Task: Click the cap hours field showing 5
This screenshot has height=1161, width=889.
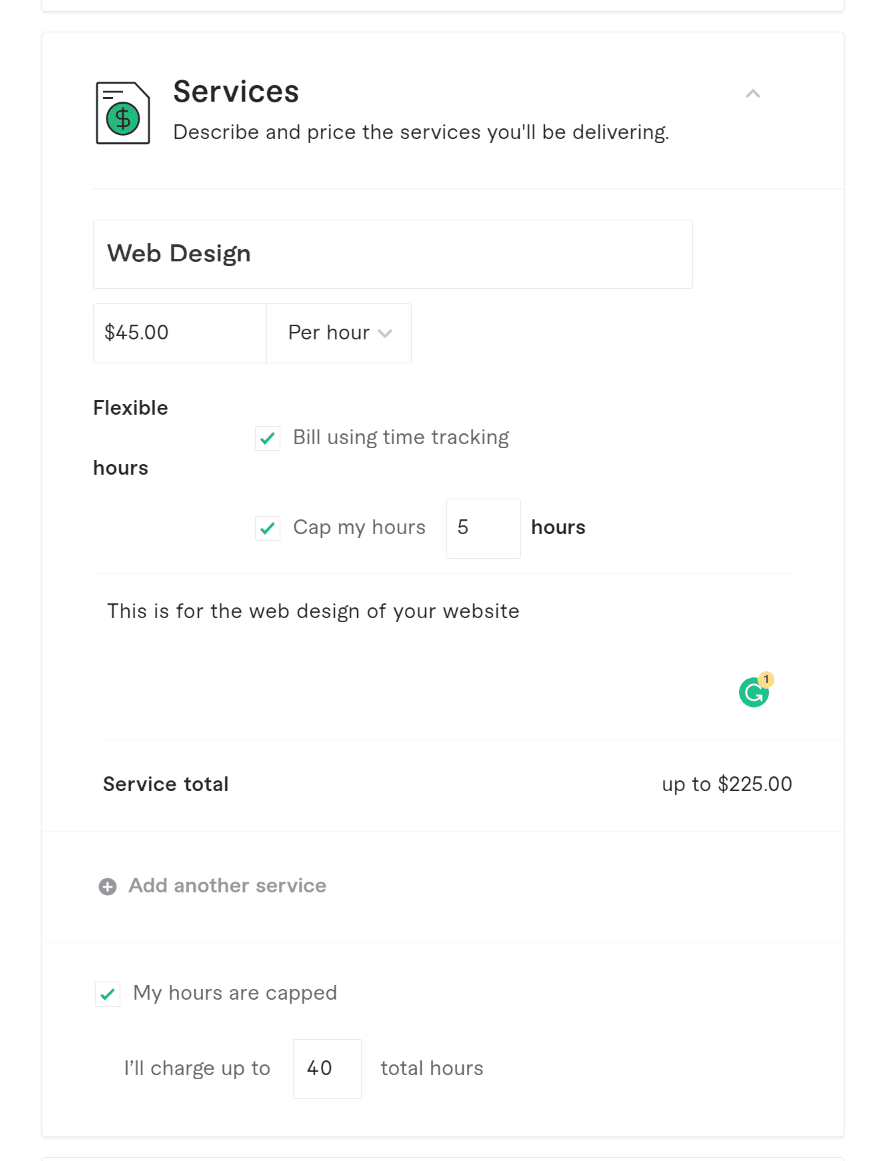Action: click(483, 528)
